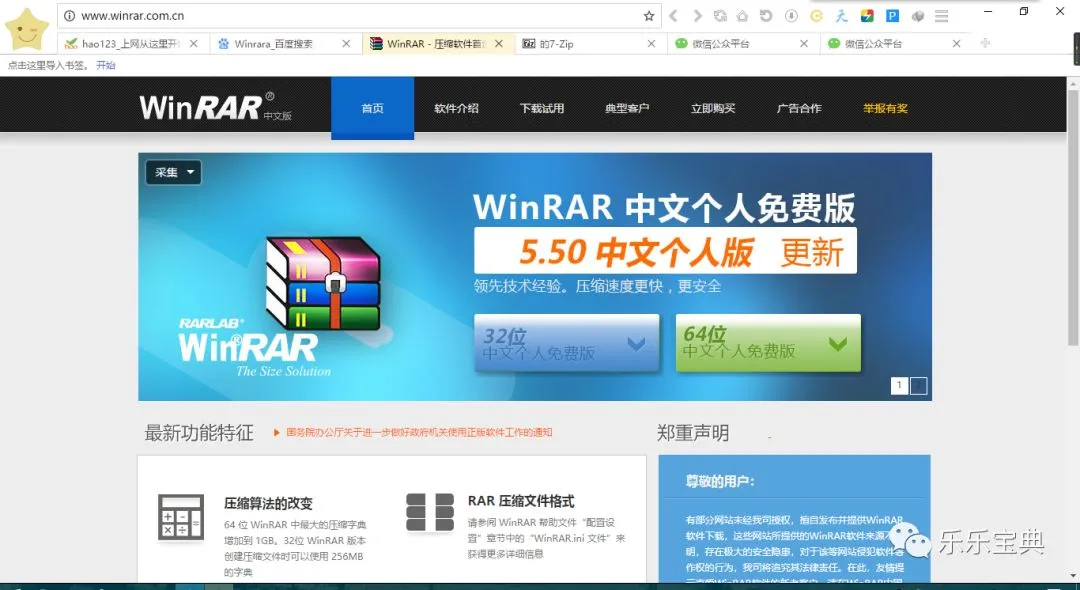1080x590 pixels.
Task: Open the 典型客户 navigation item
Action: point(627,108)
